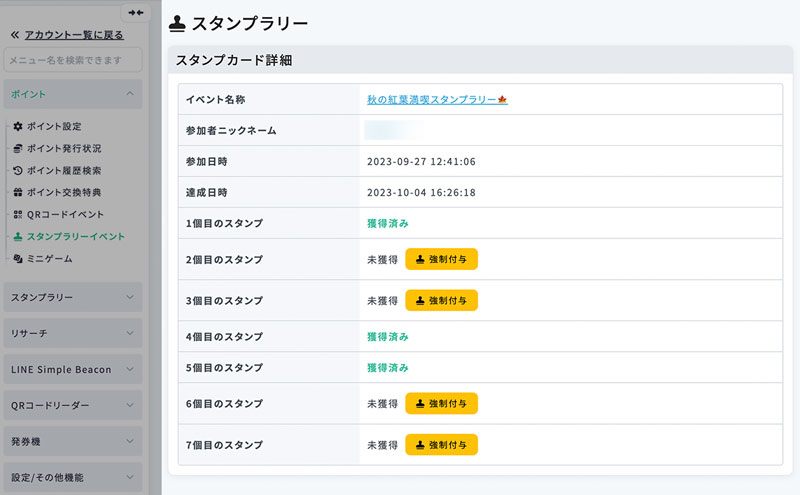Expand the リサーチ sidebar section
800x495 pixels.
point(72,333)
